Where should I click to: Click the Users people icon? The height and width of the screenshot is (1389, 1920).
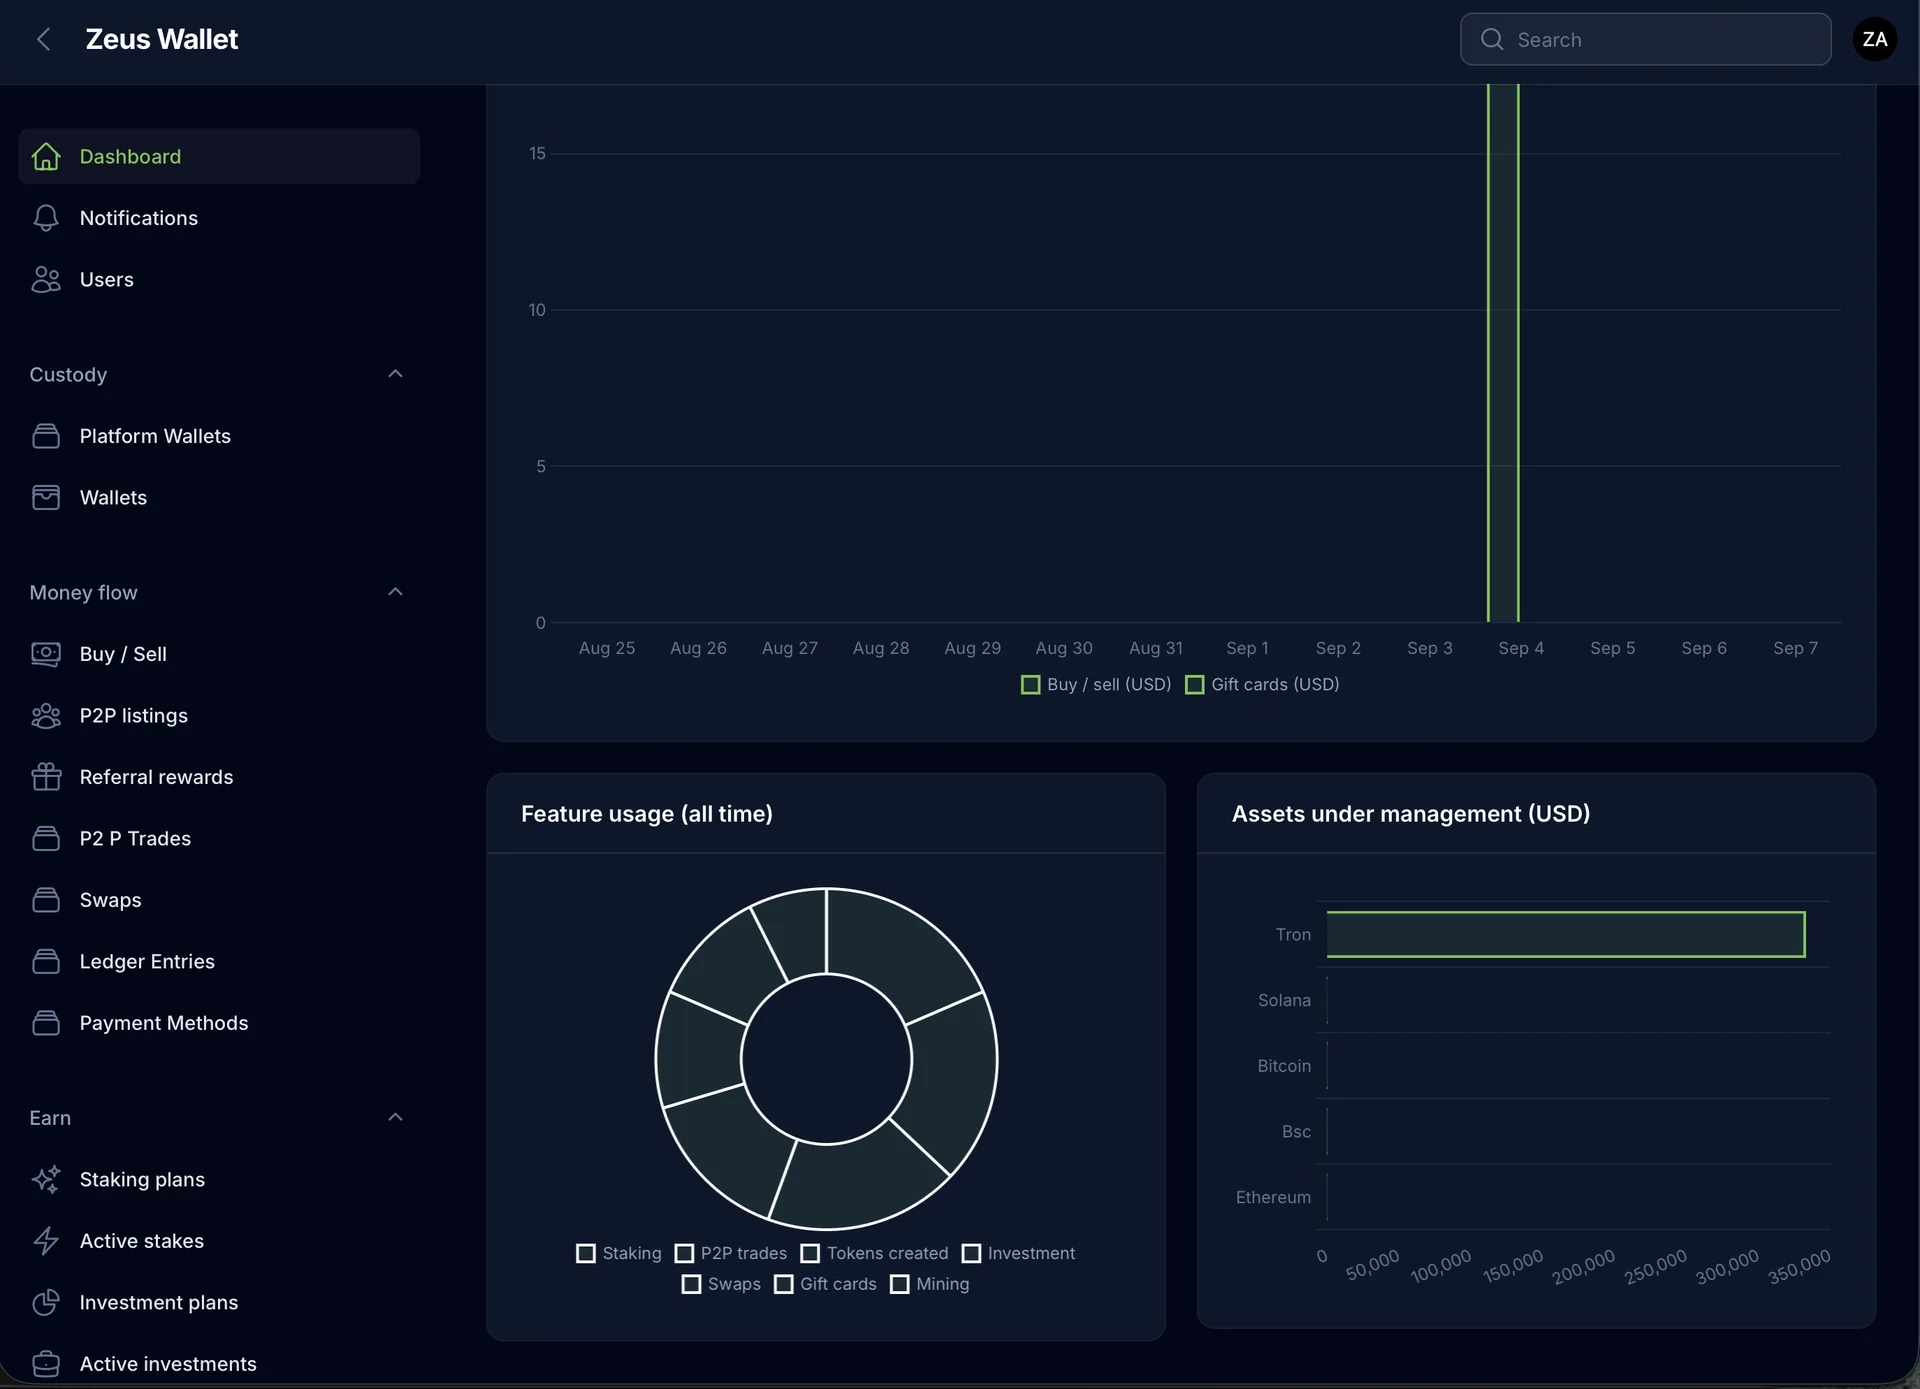click(46, 279)
